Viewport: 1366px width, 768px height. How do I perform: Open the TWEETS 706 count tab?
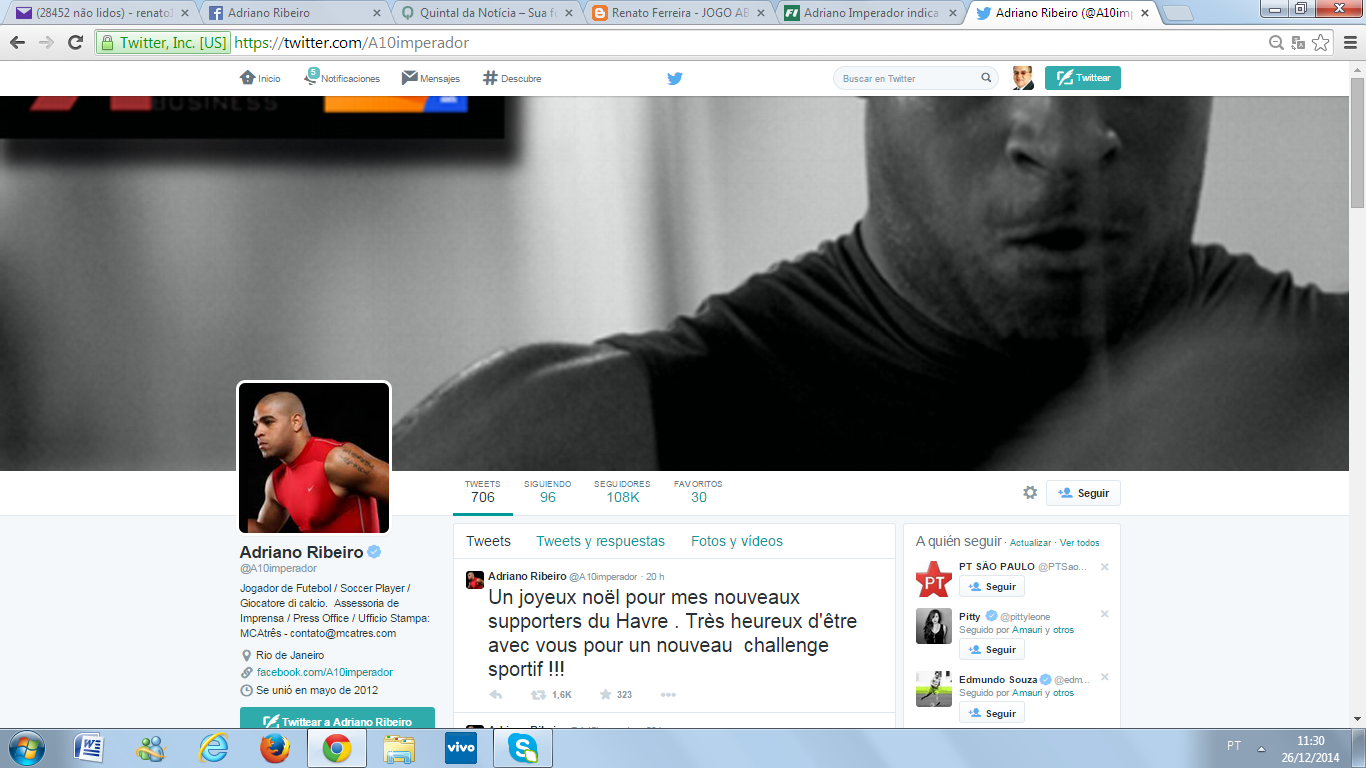[483, 491]
